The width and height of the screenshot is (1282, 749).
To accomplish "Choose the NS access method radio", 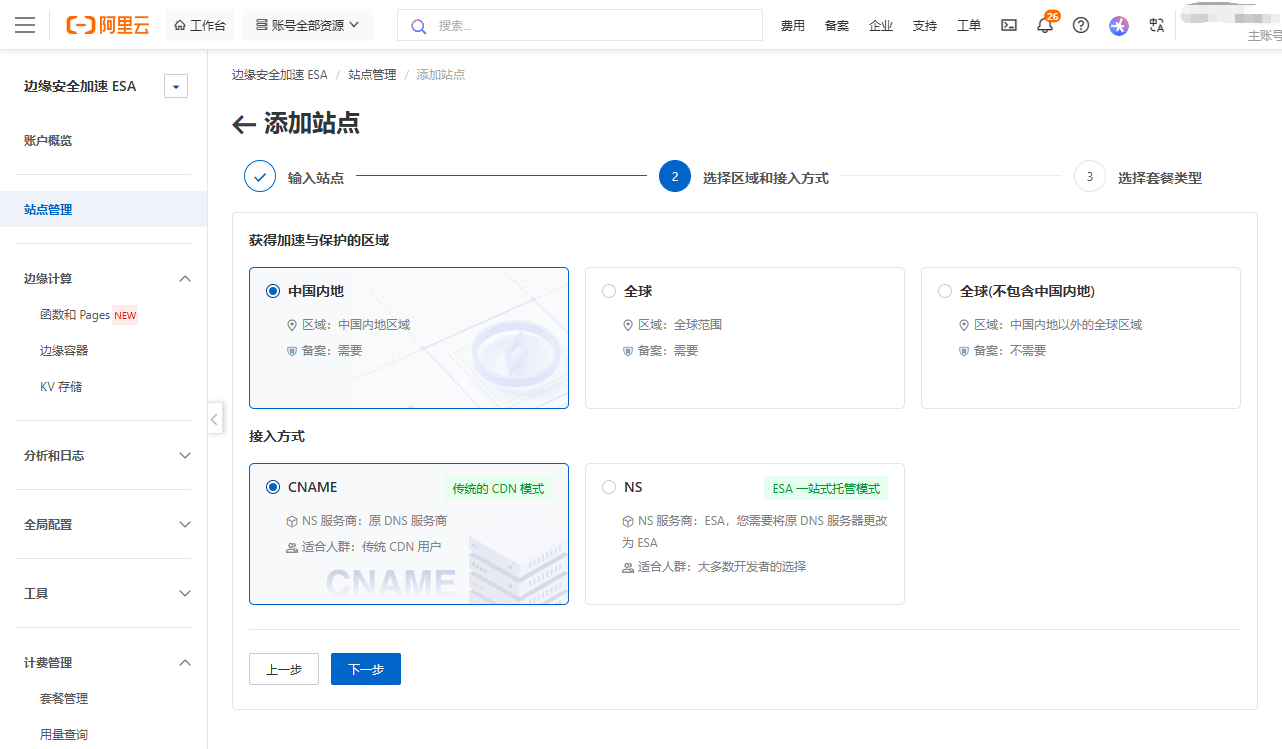I will coord(609,487).
